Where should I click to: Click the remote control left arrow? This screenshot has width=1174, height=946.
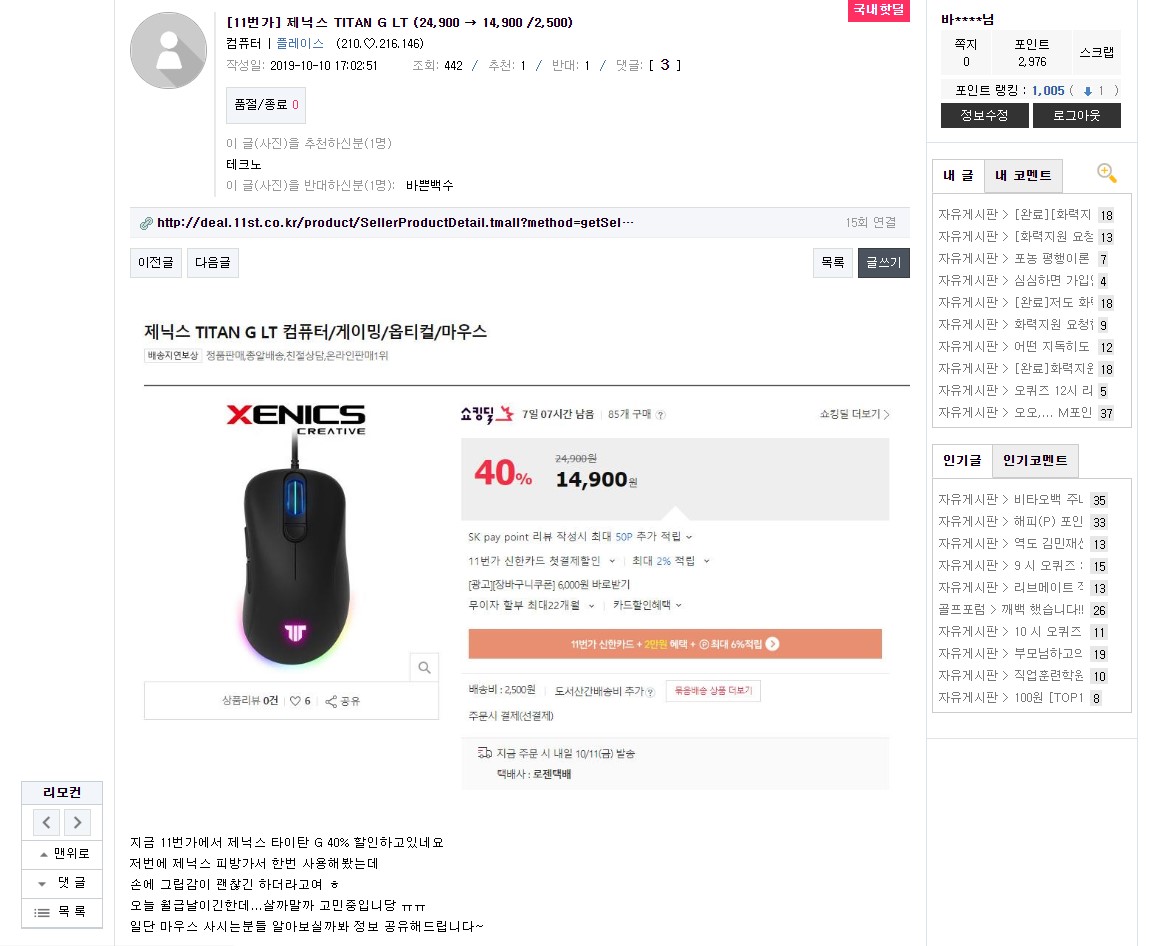tap(47, 823)
